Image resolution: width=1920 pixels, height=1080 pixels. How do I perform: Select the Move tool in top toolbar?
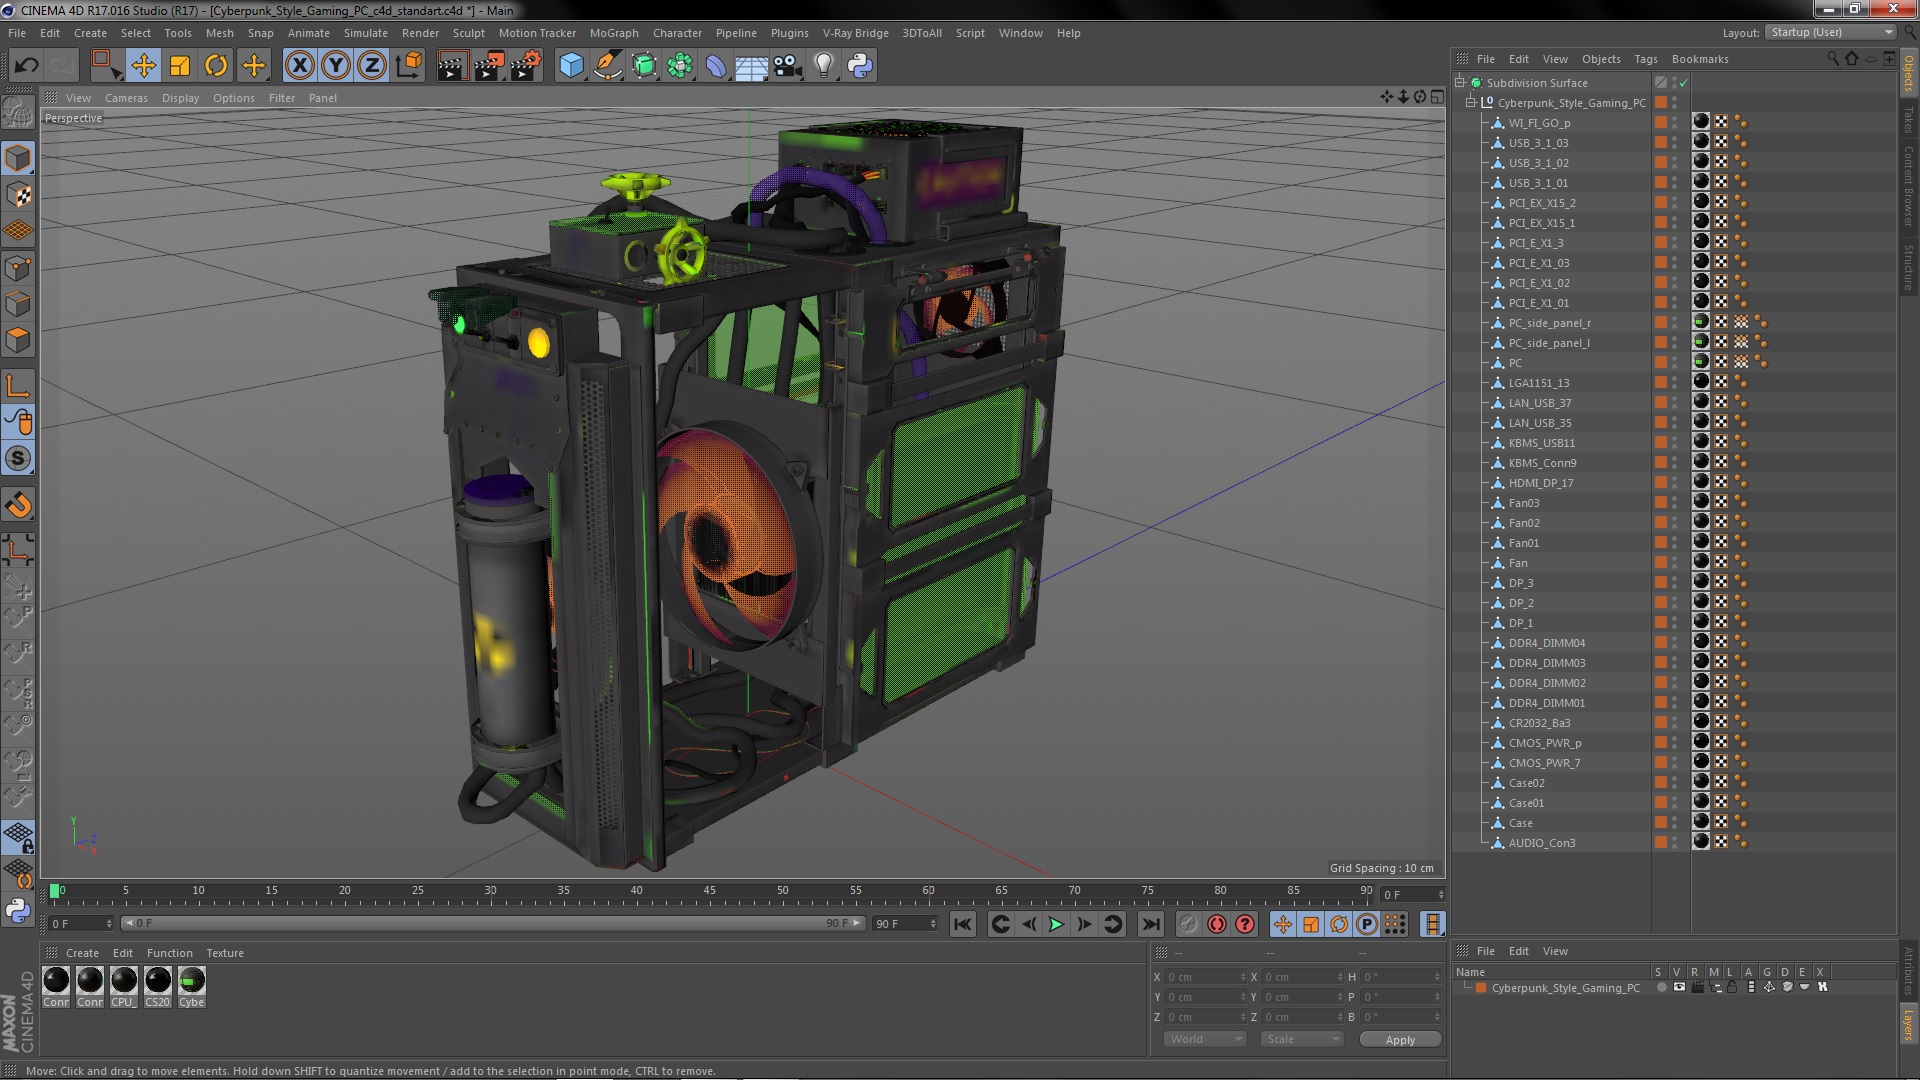[x=143, y=66]
